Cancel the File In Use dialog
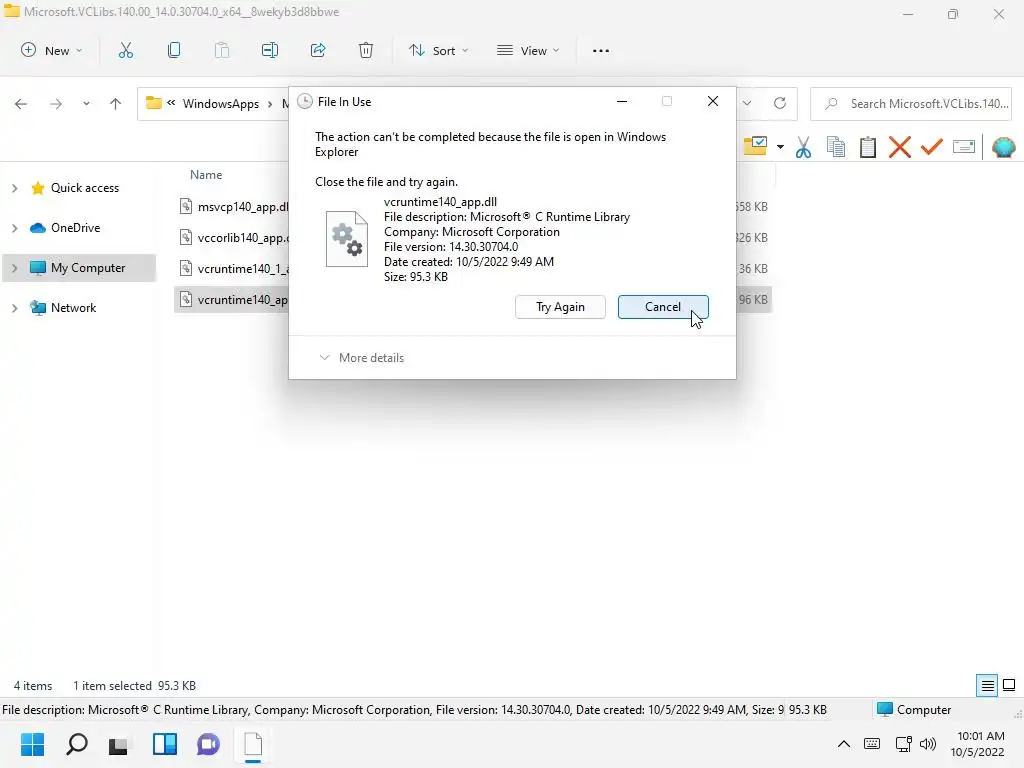 coord(663,307)
